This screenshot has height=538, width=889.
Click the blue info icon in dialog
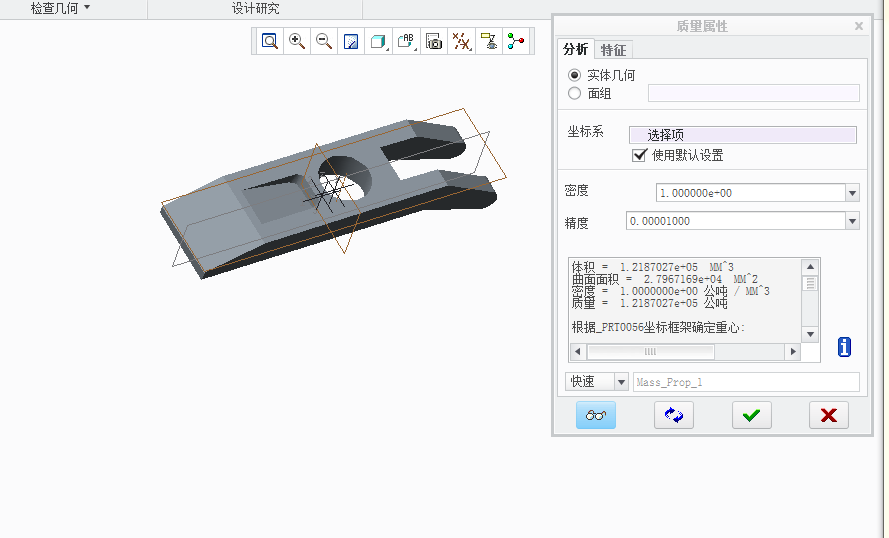click(845, 347)
